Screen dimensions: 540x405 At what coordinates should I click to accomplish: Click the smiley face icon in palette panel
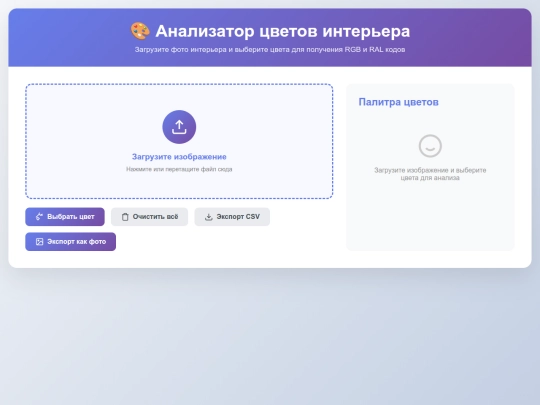(x=430, y=146)
